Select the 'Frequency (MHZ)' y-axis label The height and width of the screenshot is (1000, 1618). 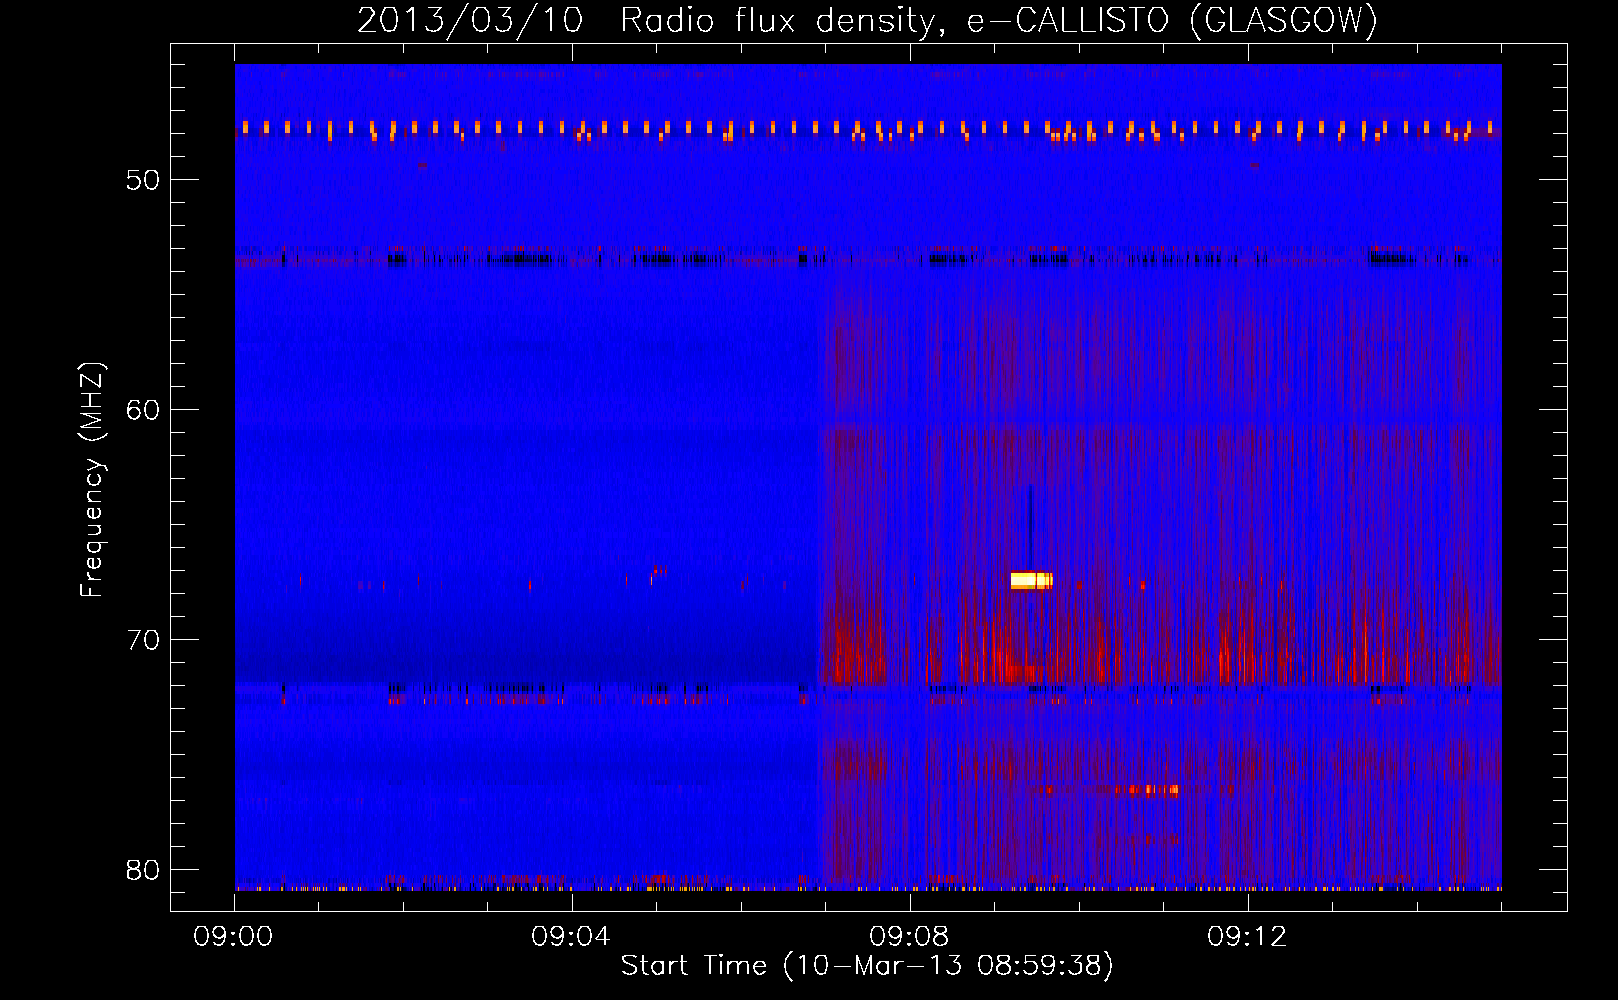coord(91,480)
